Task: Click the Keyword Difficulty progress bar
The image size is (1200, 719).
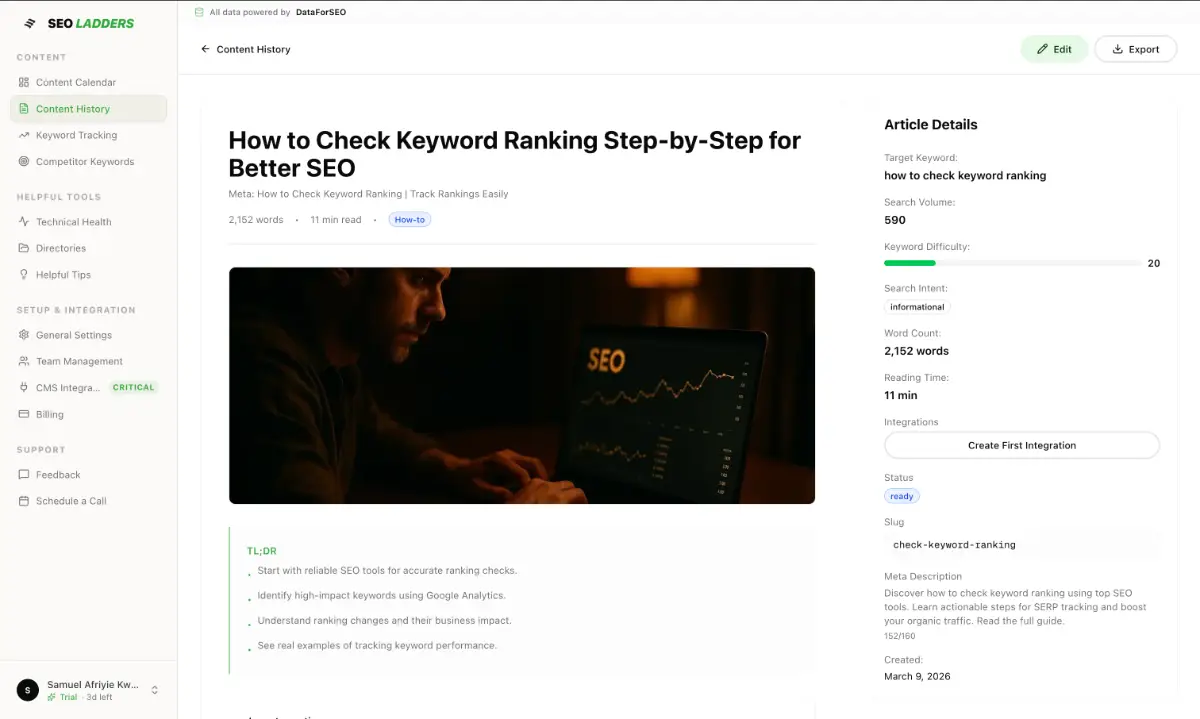Action: pyautogui.click(x=1012, y=263)
